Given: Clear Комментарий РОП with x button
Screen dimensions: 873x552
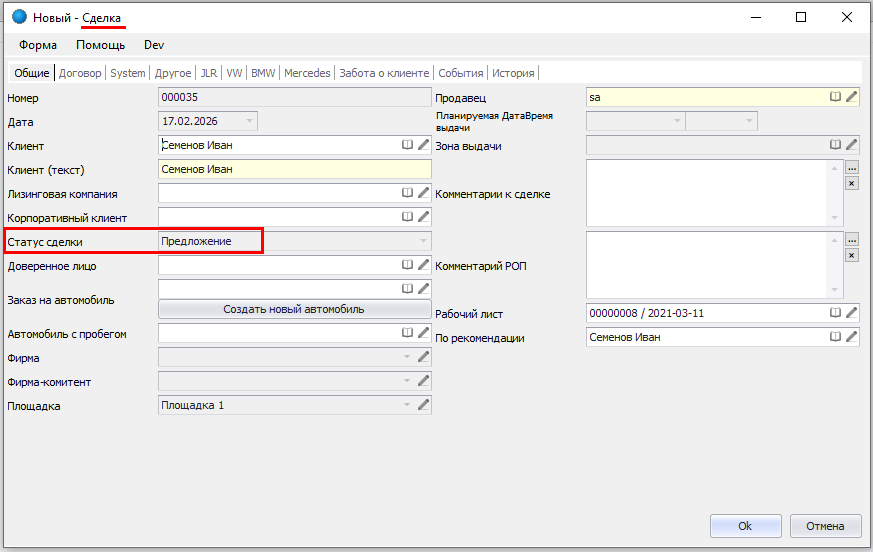Looking at the screenshot, I should (x=852, y=255).
